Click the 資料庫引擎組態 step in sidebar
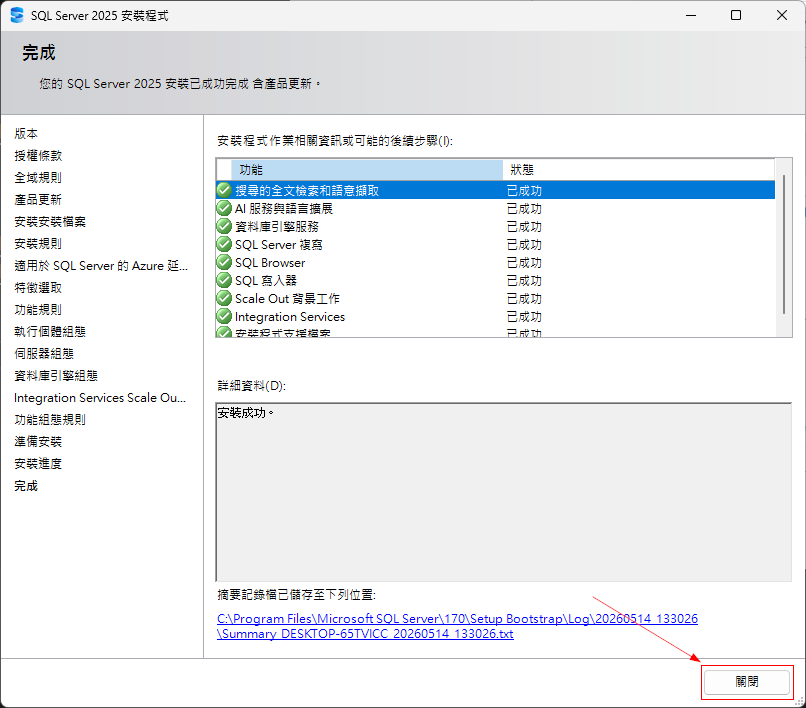Viewport: 806px width, 708px height. (56, 376)
